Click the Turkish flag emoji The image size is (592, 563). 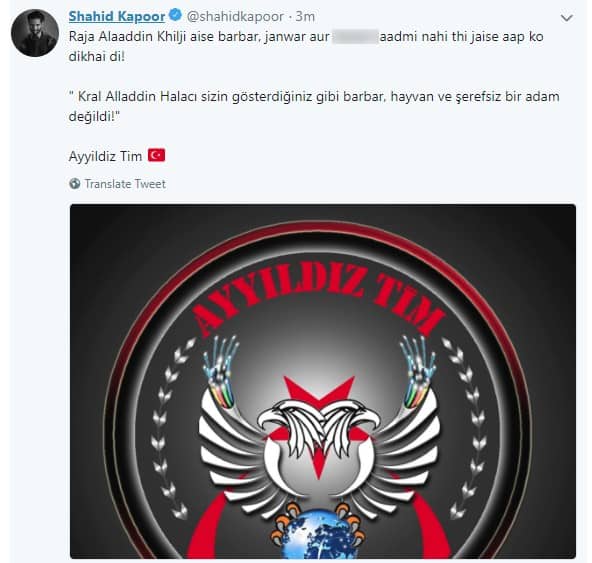click(x=156, y=155)
